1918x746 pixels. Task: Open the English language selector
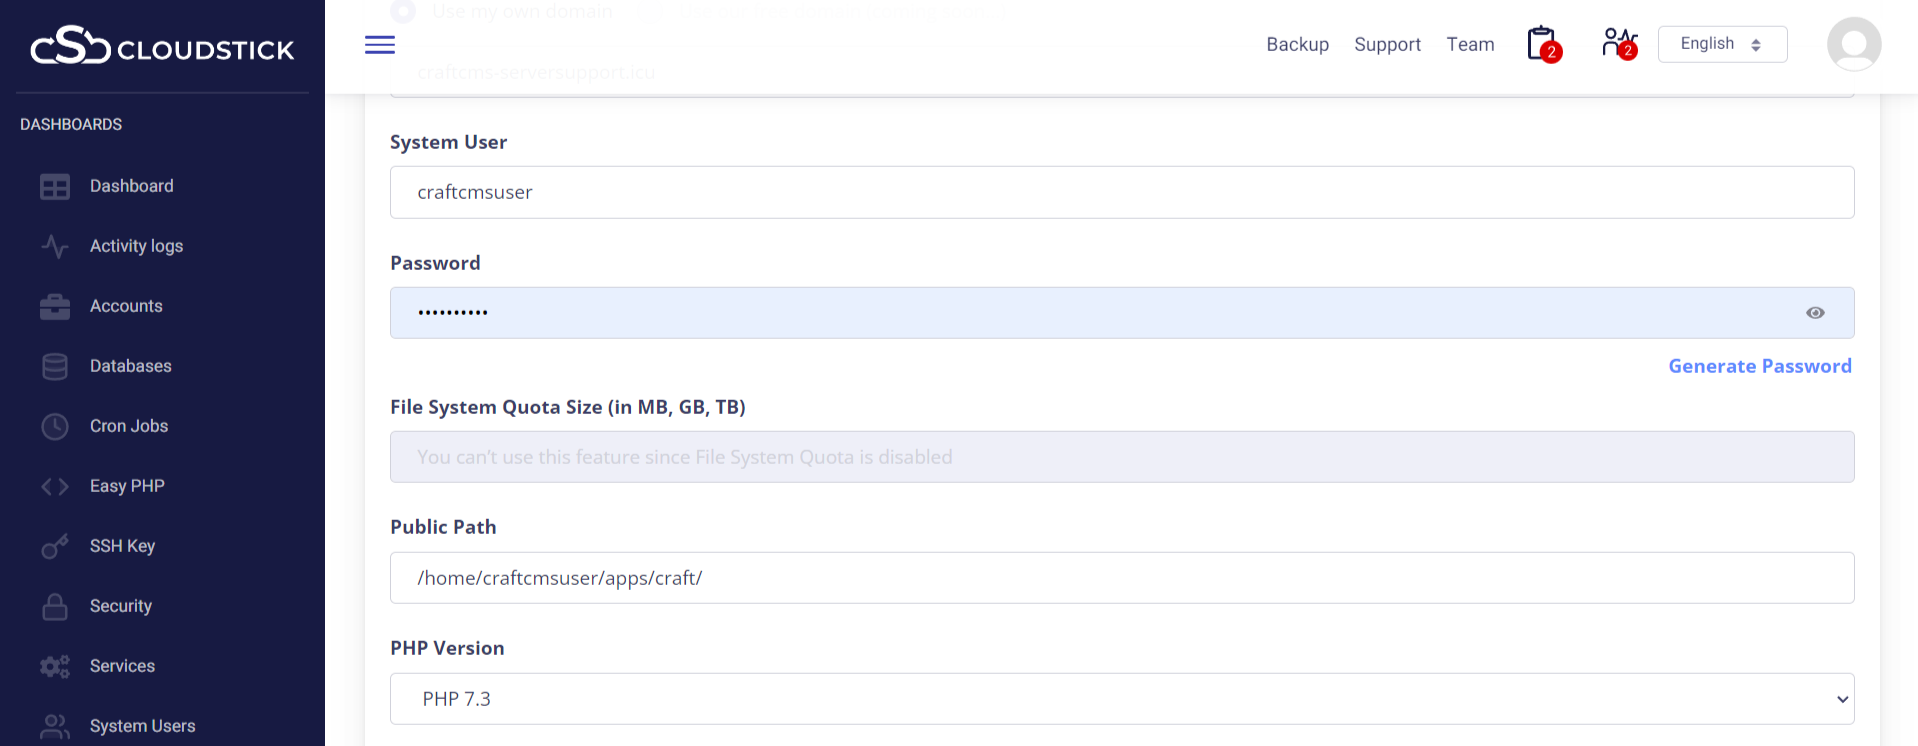click(1721, 44)
